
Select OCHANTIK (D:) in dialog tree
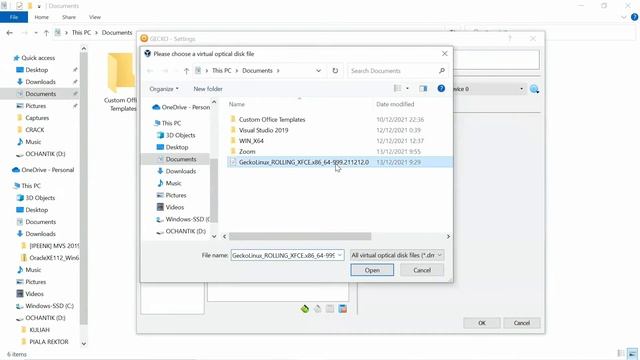point(181,231)
